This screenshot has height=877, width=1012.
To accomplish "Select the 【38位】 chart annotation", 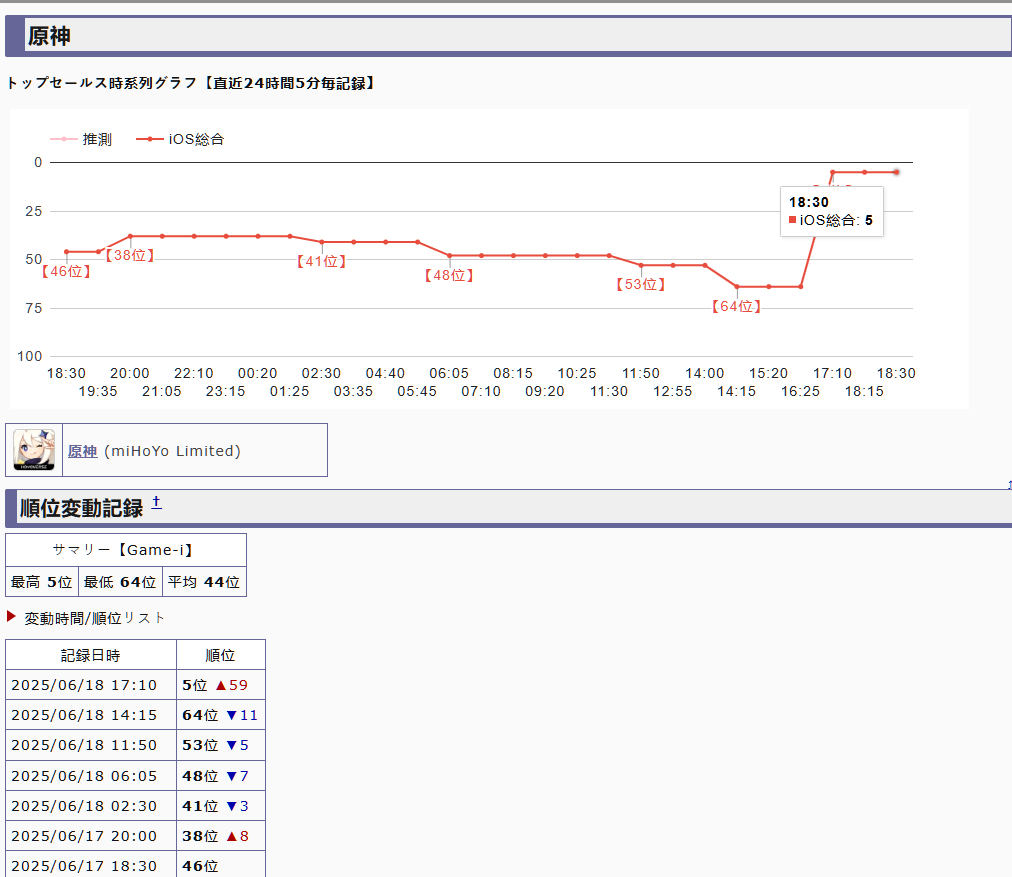I will (x=130, y=256).
